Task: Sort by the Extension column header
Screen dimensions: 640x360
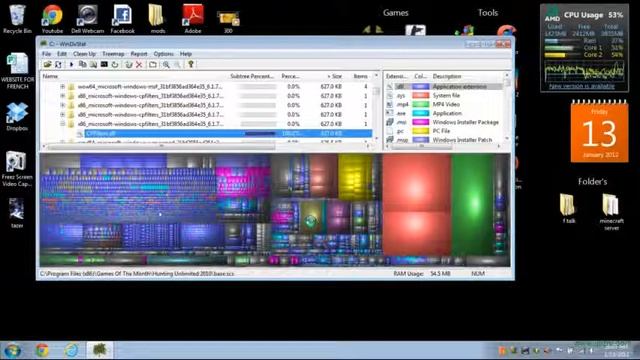Action: pos(397,76)
